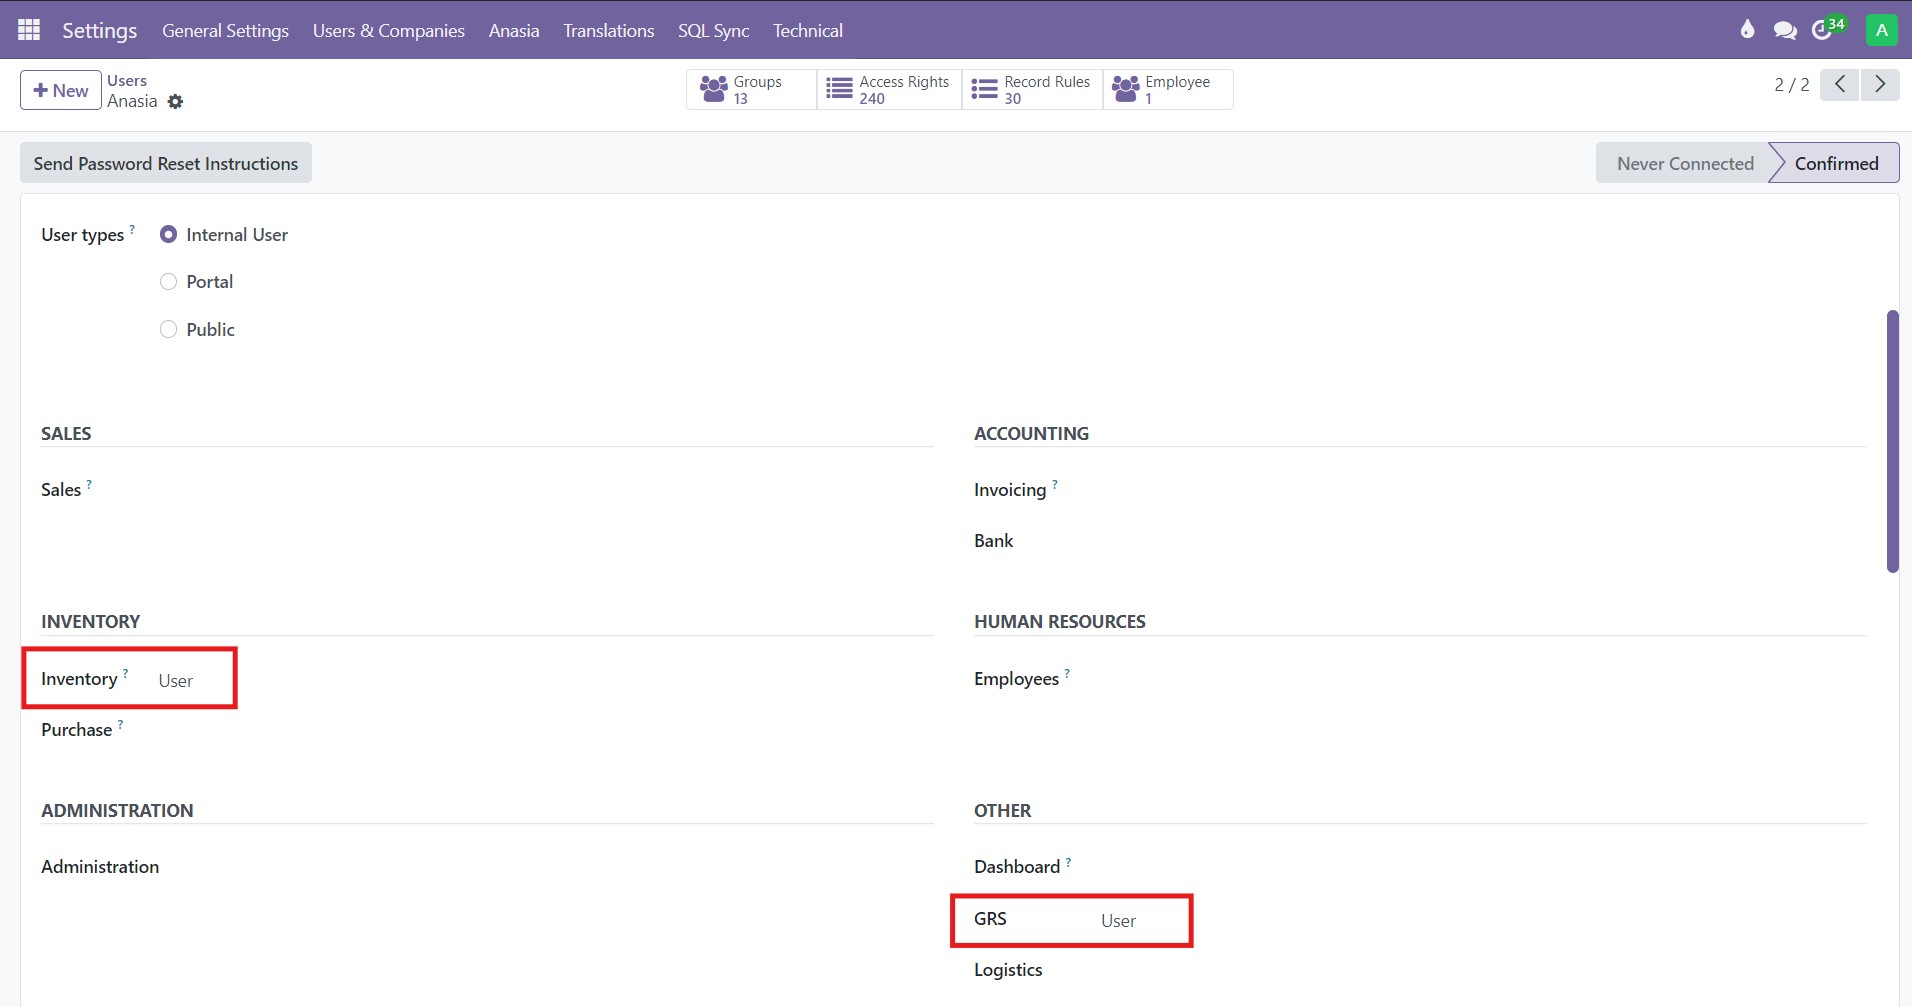This screenshot has height=1007, width=1912.
Task: Select the Portal user type
Action: [x=168, y=281]
